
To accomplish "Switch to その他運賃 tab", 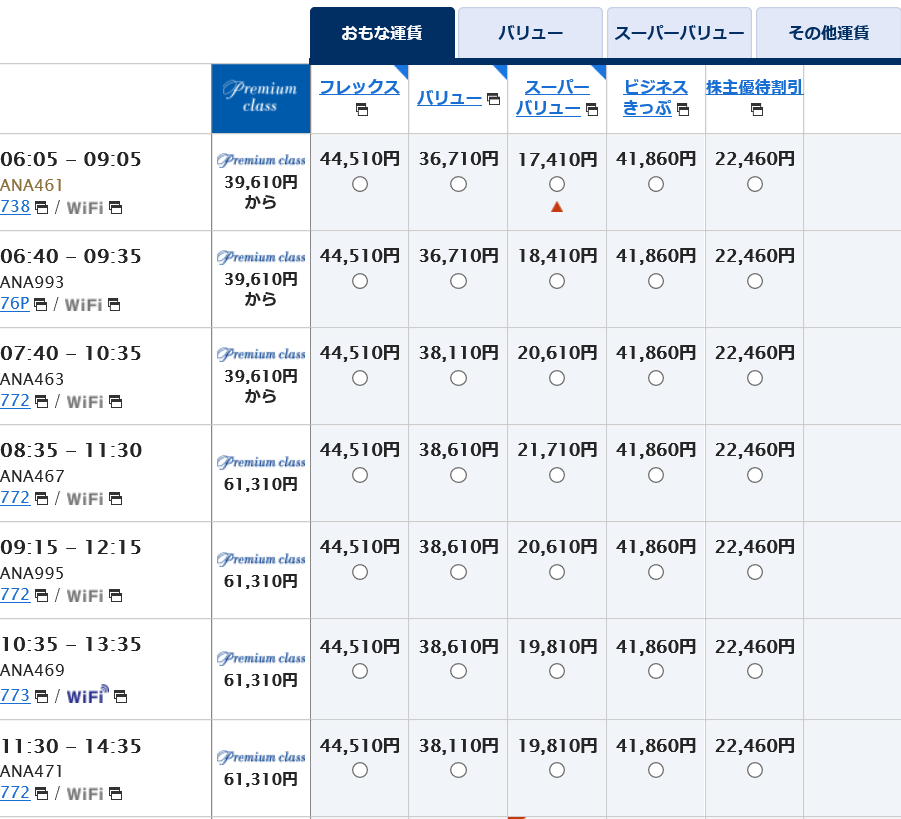I will [x=829, y=33].
